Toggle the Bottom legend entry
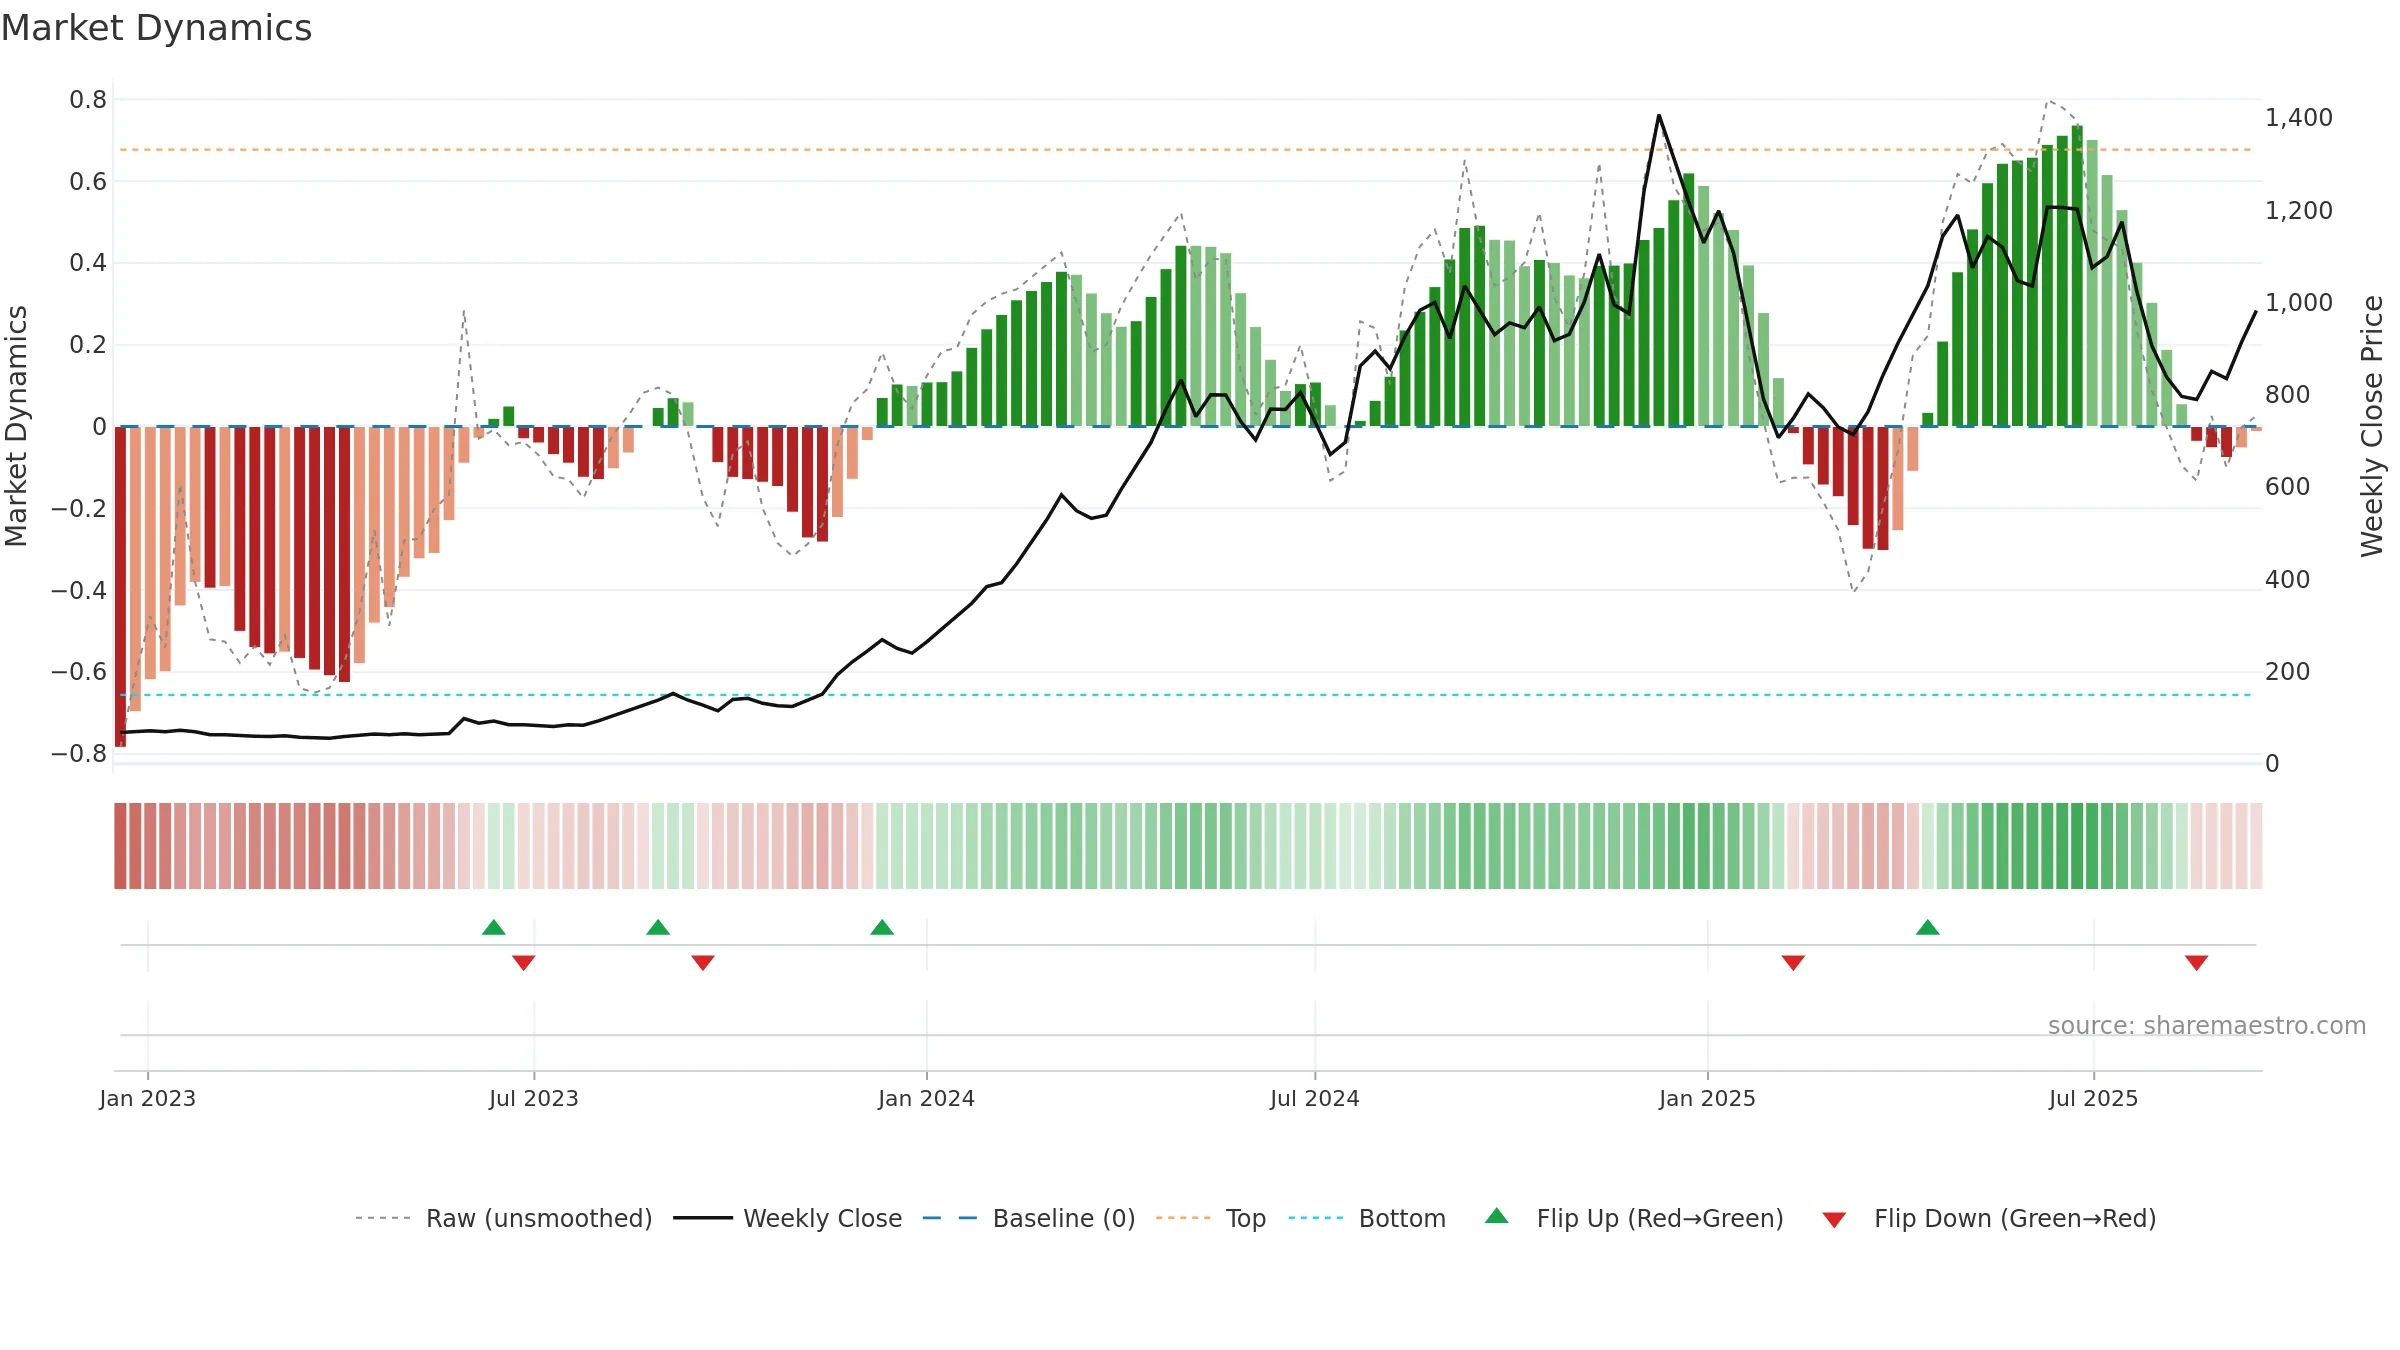 [1366, 1218]
